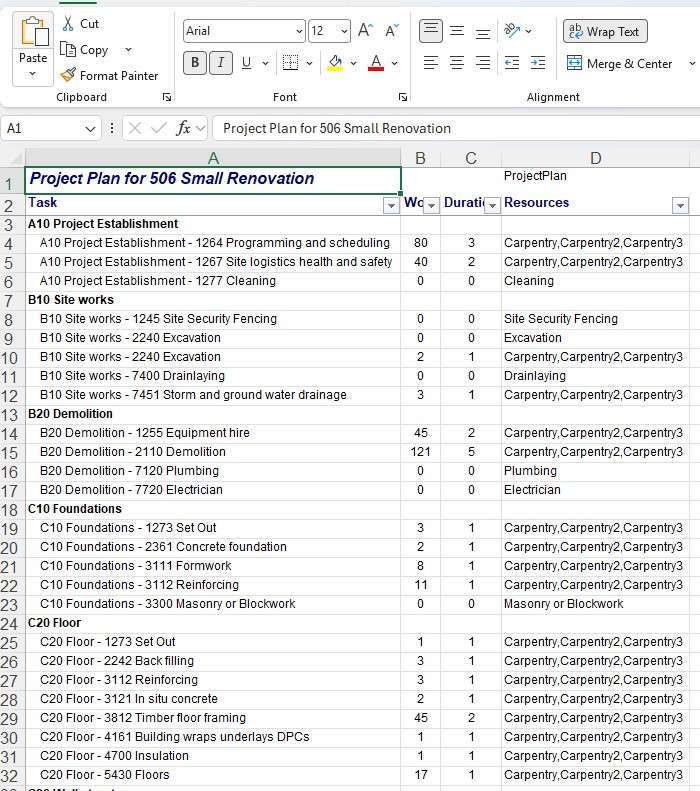Click the text Orientation icon
Image resolution: width=700 pixels, height=791 pixels.
(512, 31)
